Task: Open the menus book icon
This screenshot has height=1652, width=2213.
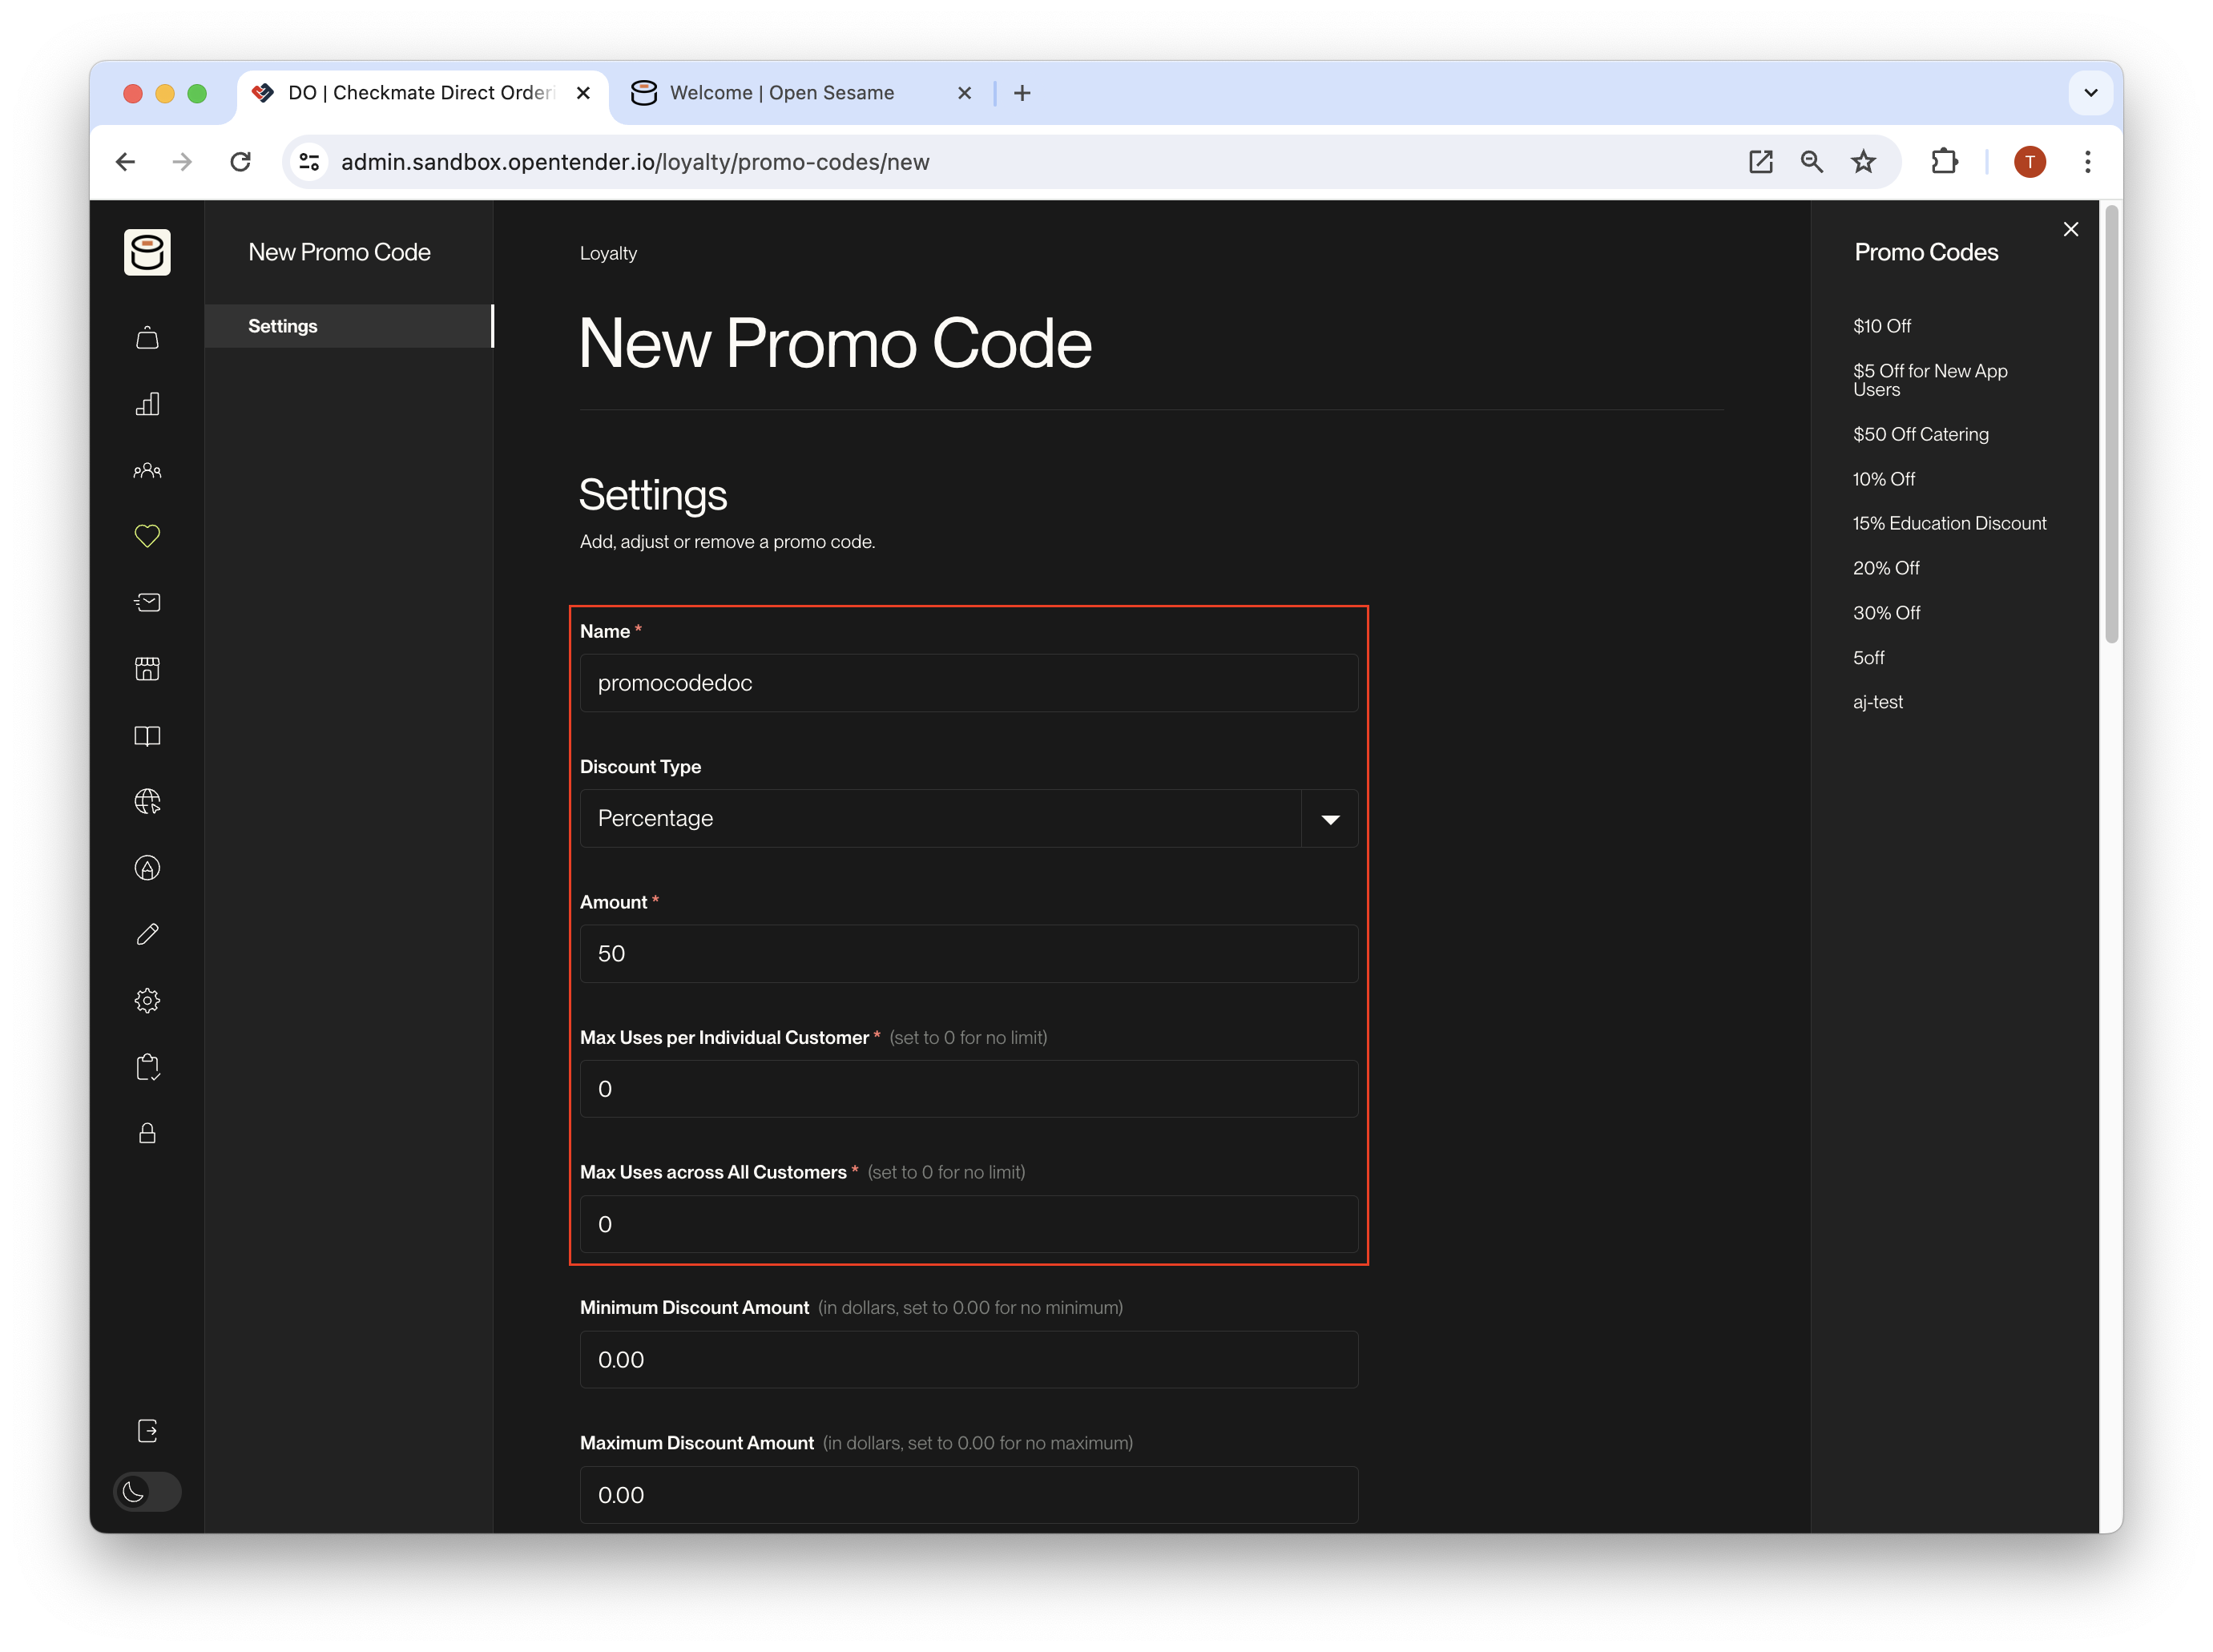Action: (x=147, y=736)
